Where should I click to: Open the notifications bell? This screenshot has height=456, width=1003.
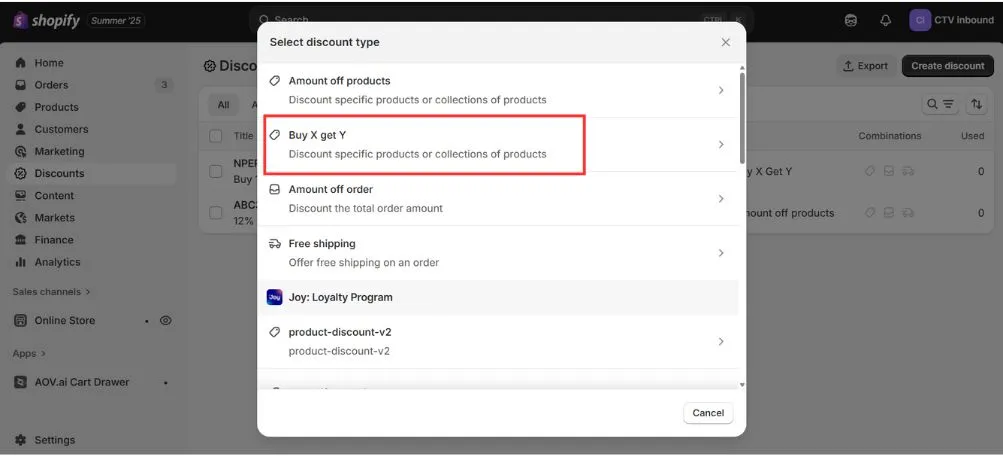[x=885, y=20]
